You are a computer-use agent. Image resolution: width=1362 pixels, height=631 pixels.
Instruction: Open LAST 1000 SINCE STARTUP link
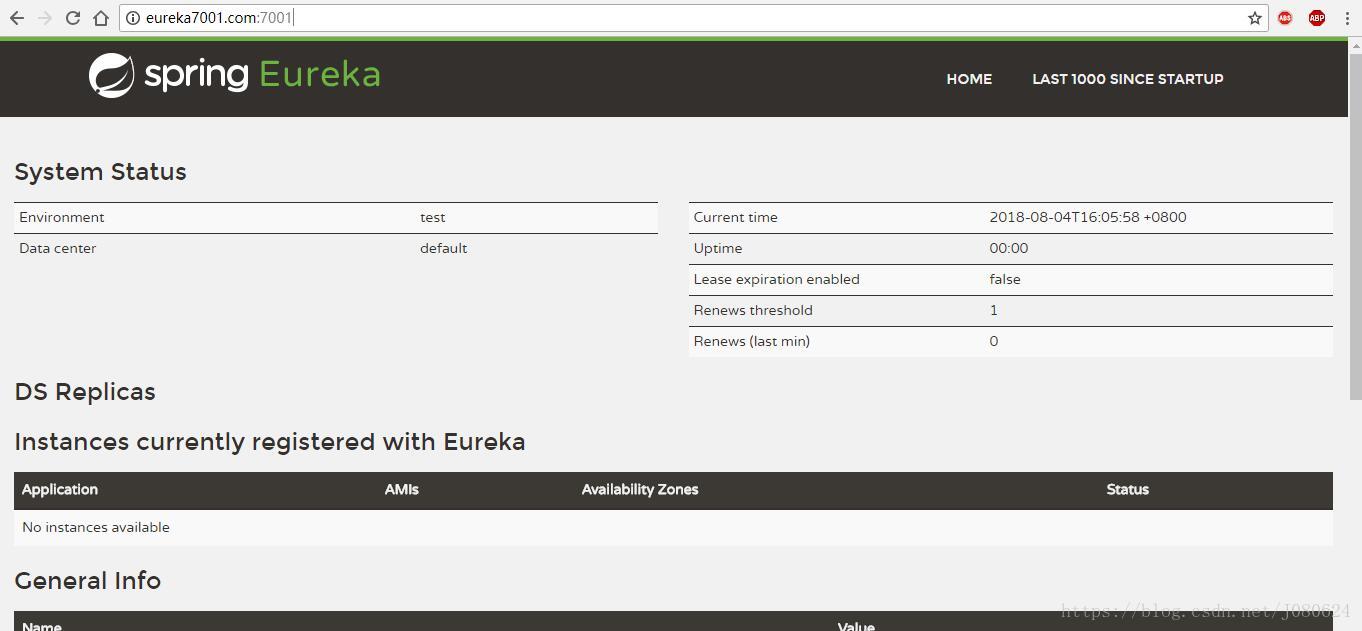click(x=1128, y=79)
